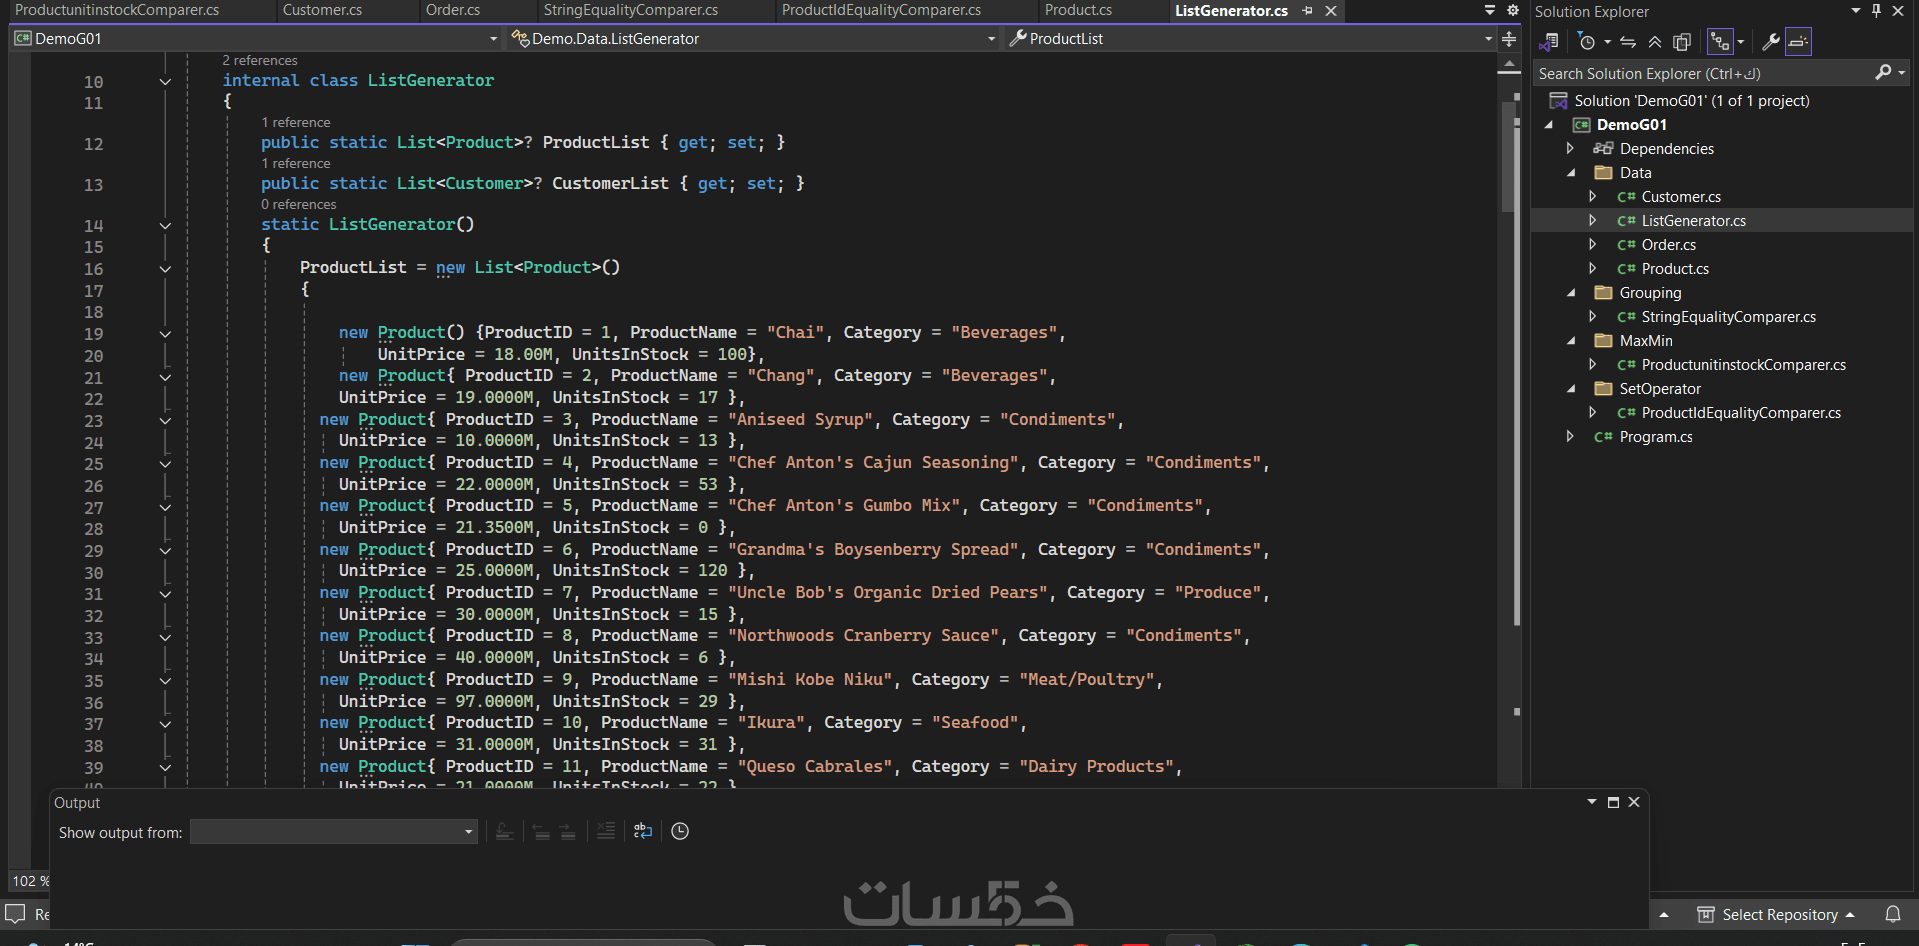Expand the Program.cs node

tap(1570, 436)
